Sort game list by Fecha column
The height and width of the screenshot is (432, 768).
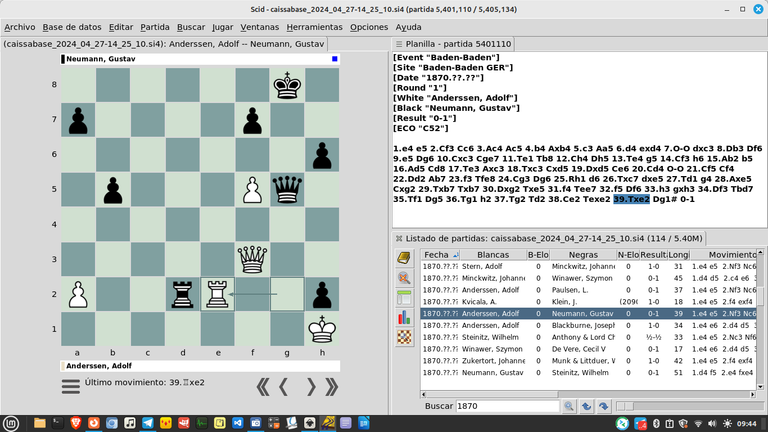point(440,255)
